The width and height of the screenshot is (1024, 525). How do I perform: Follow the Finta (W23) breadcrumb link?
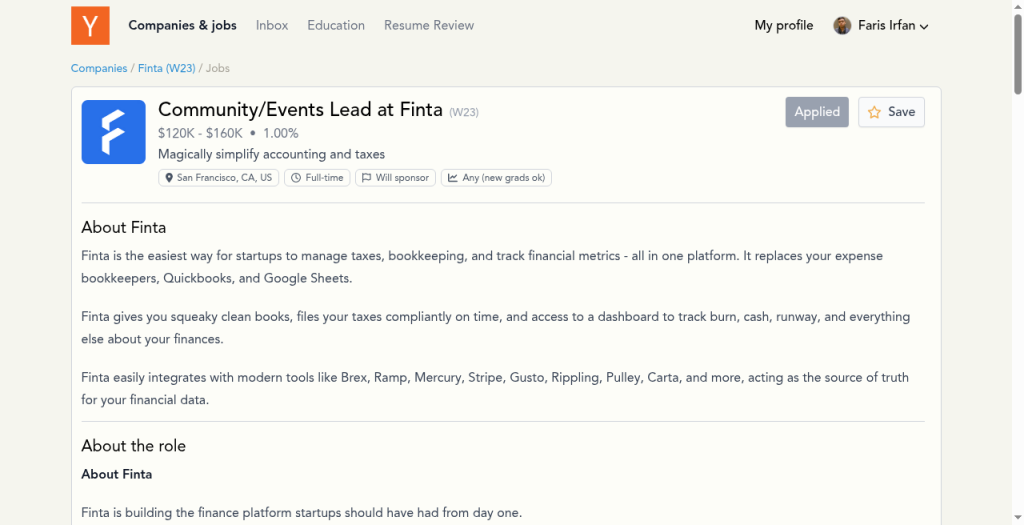coord(167,68)
